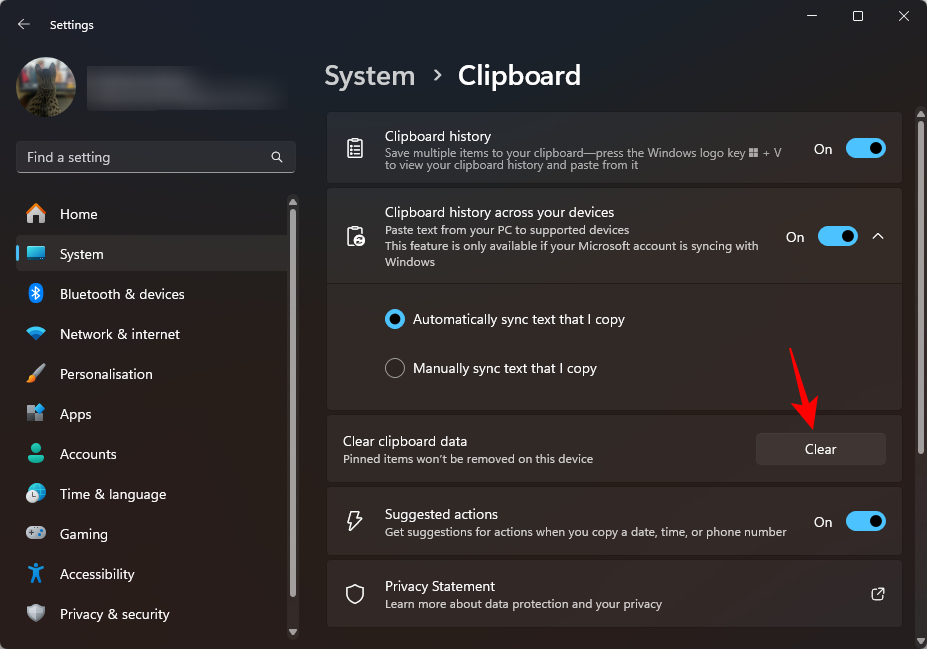Open Accessibility settings

pyautogui.click(x=96, y=574)
